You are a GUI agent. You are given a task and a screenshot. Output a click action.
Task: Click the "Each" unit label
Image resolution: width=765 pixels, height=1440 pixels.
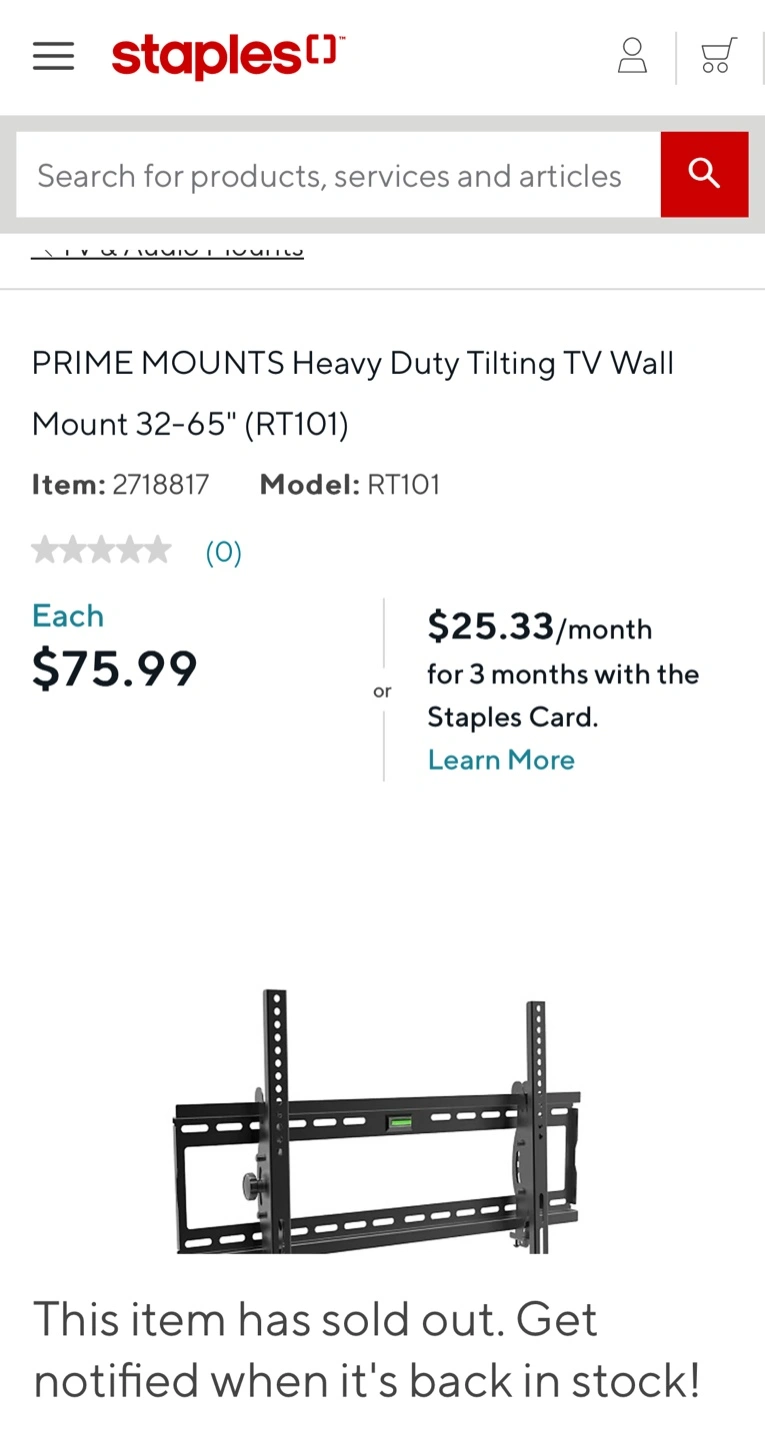[68, 615]
